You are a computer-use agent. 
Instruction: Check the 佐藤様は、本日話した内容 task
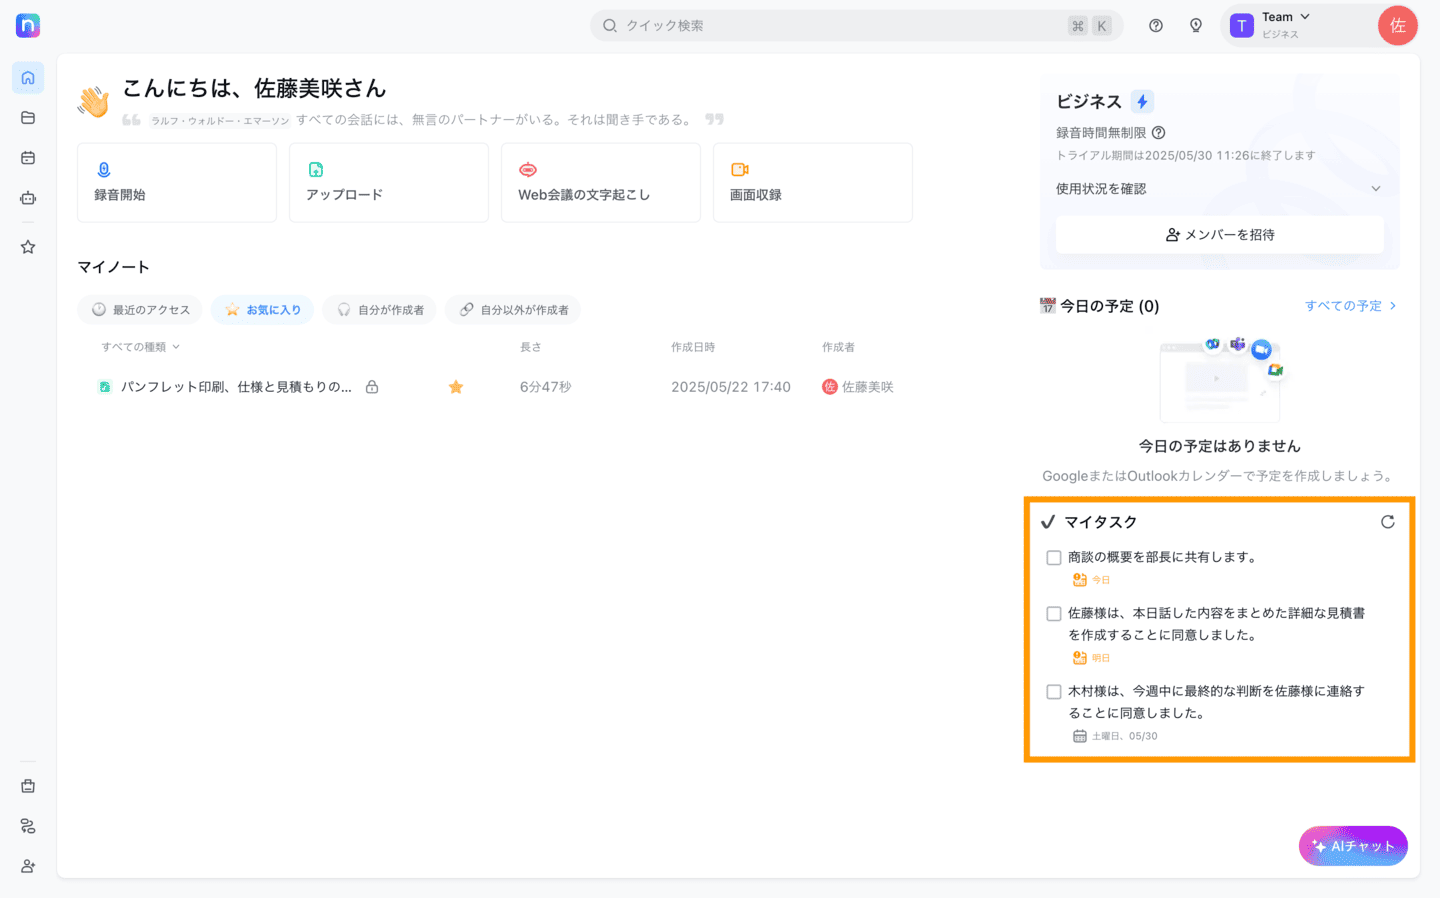[x=1054, y=614]
